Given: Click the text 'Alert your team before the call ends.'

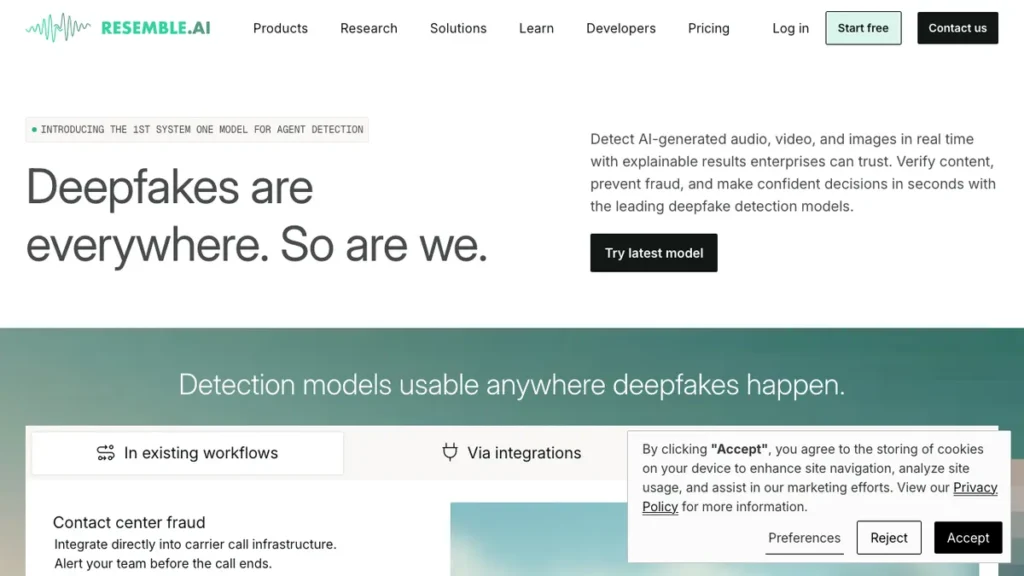Looking at the screenshot, I should [163, 563].
